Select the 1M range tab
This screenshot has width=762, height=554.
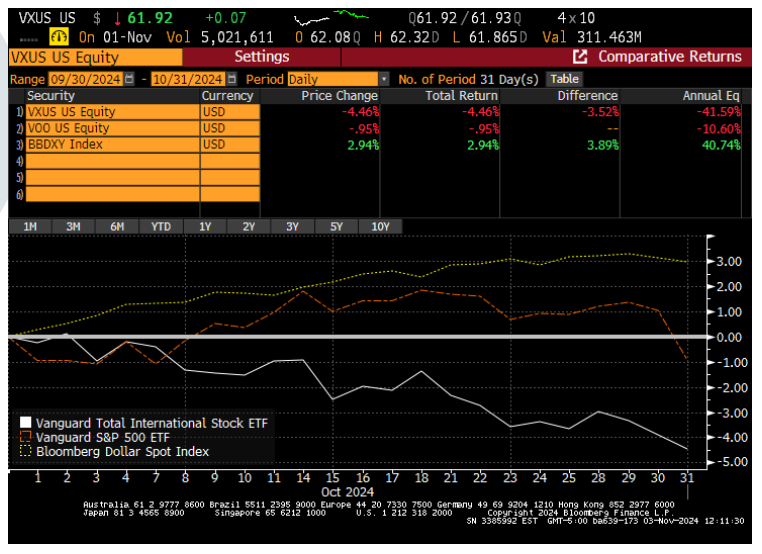pos(30,226)
